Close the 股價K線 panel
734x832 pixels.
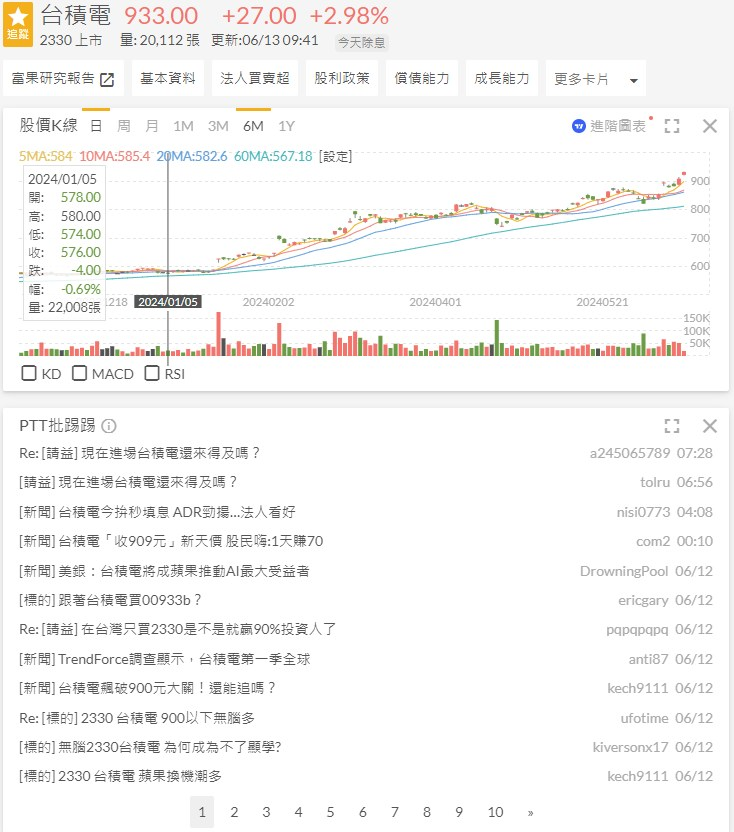pyautogui.click(x=710, y=126)
